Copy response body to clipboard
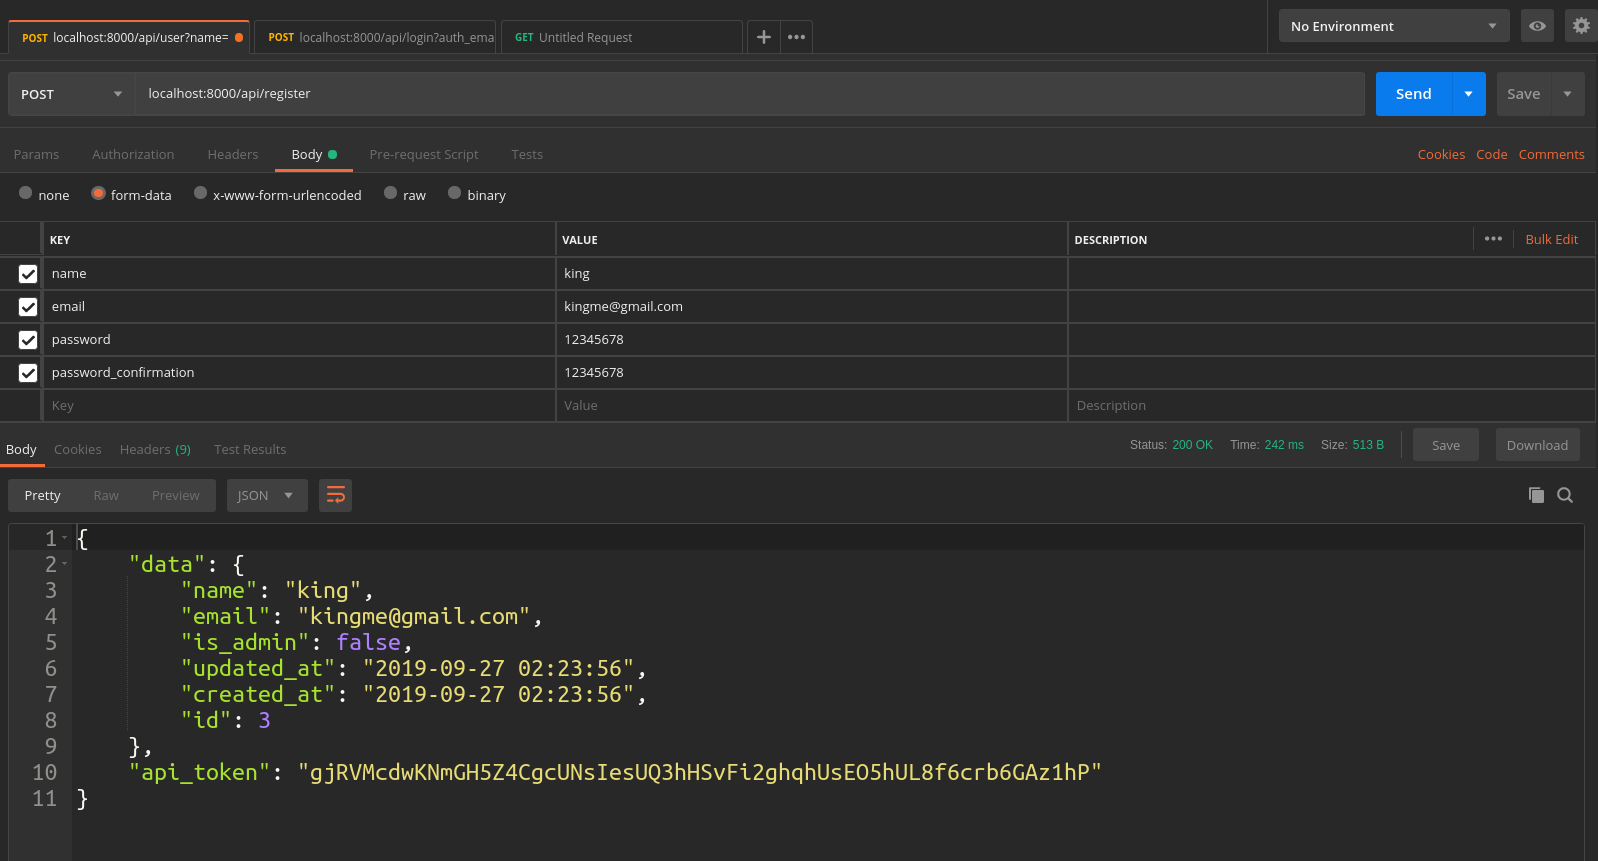 [1536, 495]
